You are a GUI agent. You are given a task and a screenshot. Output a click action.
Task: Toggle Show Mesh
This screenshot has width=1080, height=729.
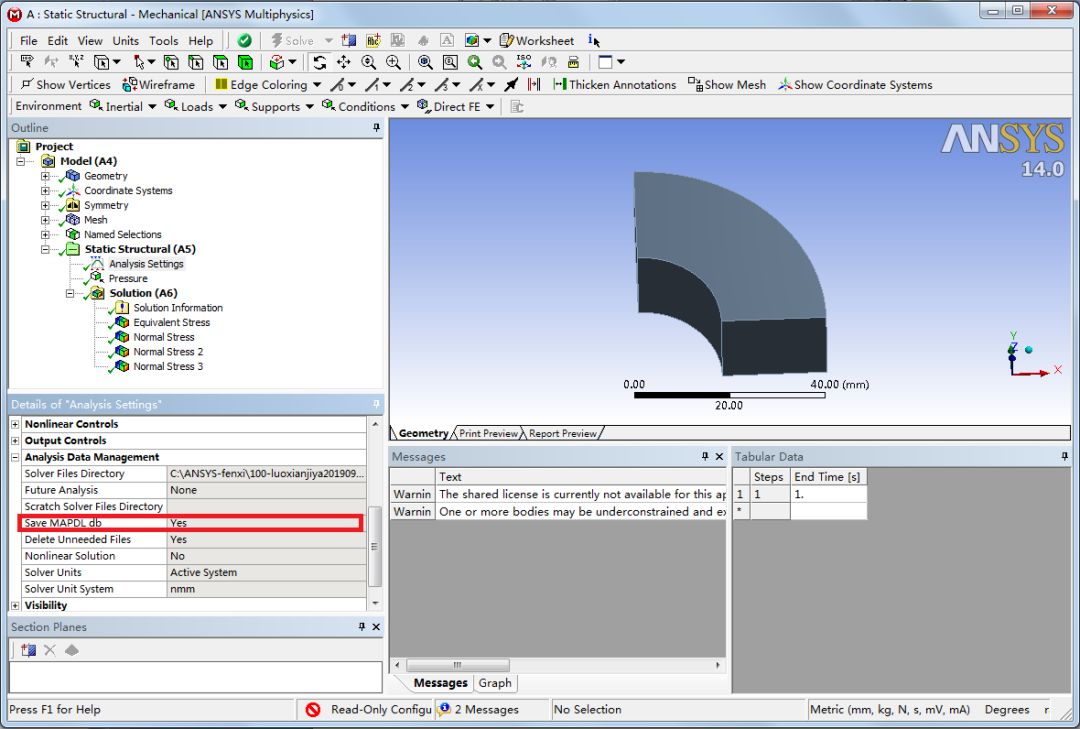tap(727, 85)
